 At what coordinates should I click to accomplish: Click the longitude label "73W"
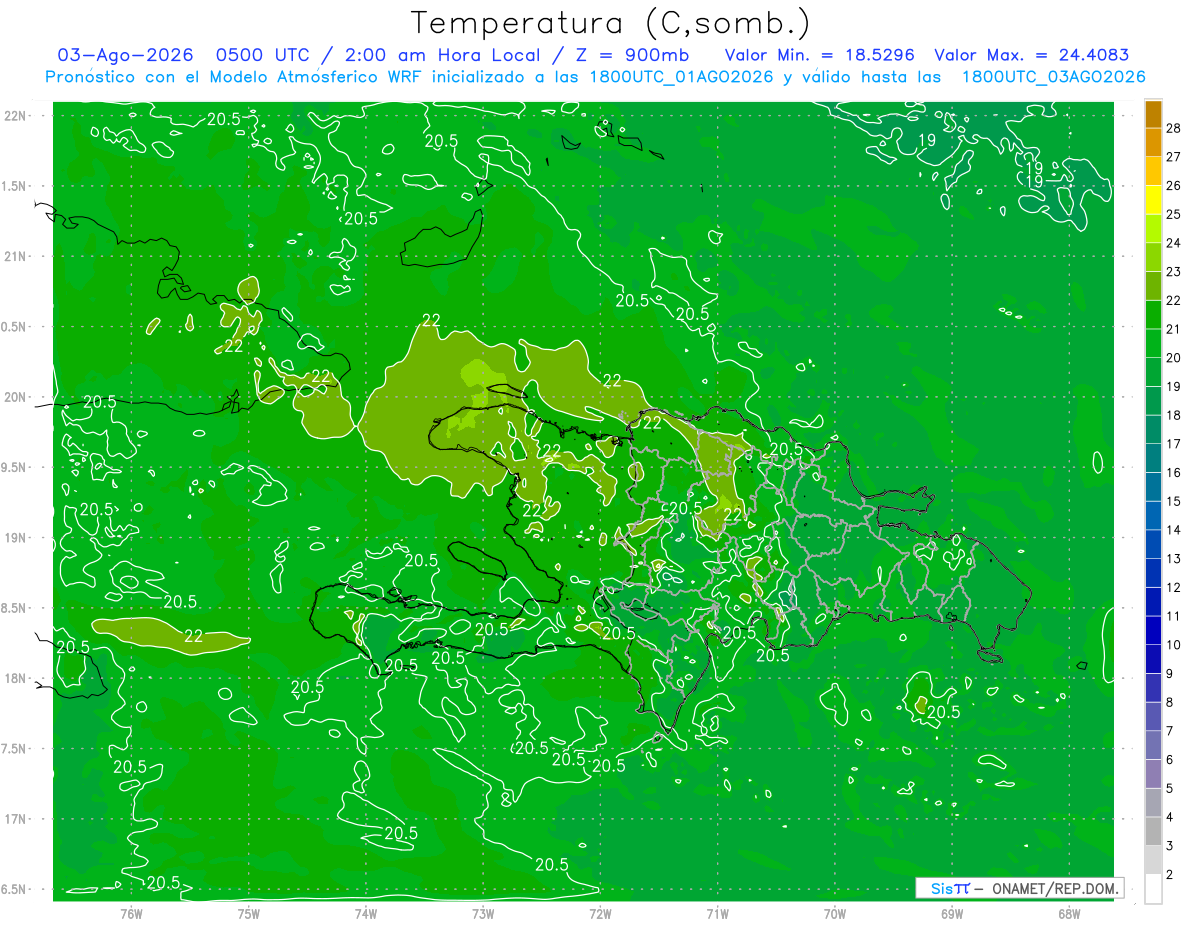point(483,913)
